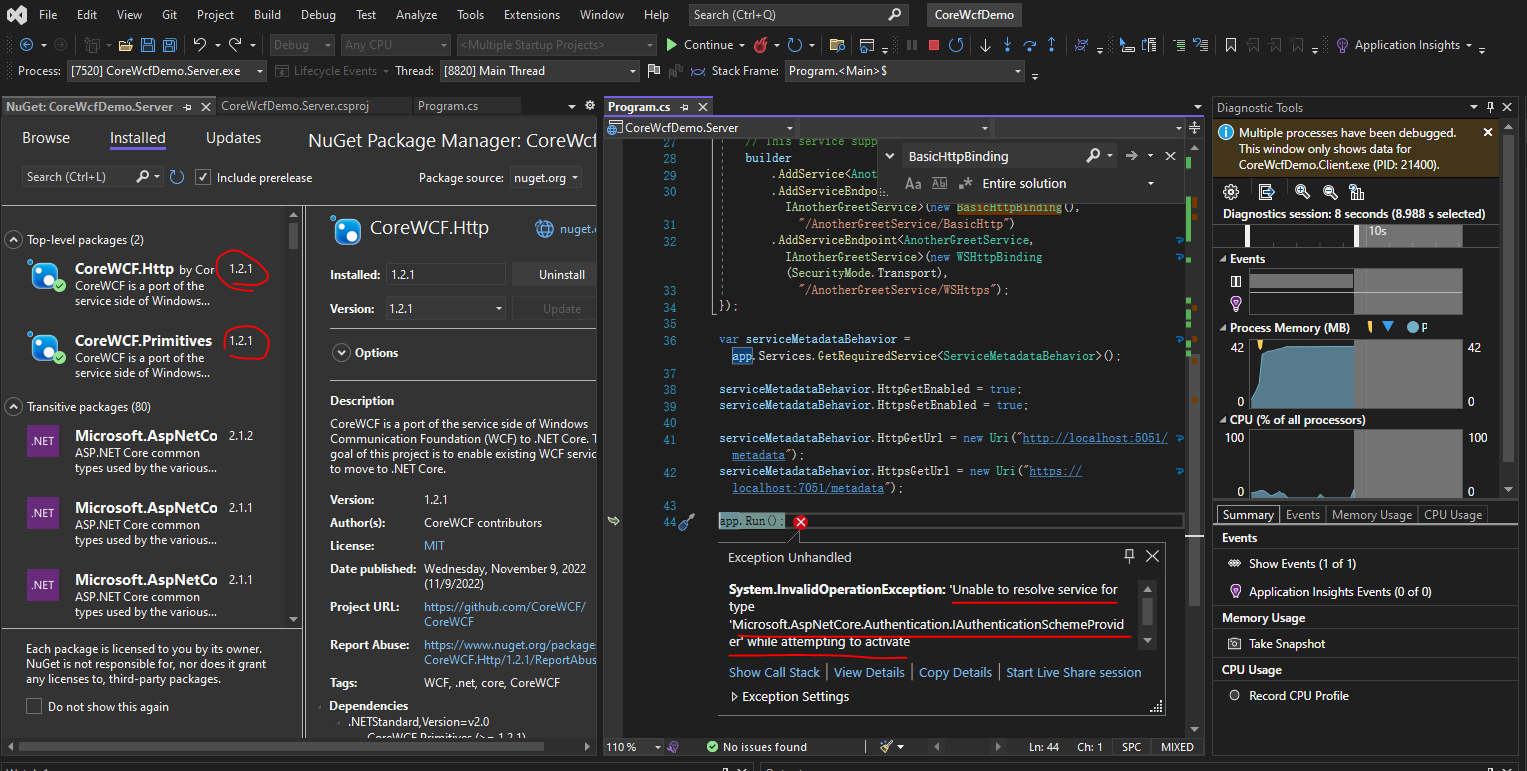Screen dimensions: 1527x771
Task: Toggle Use regular expressions in find box
Action: tap(965, 184)
